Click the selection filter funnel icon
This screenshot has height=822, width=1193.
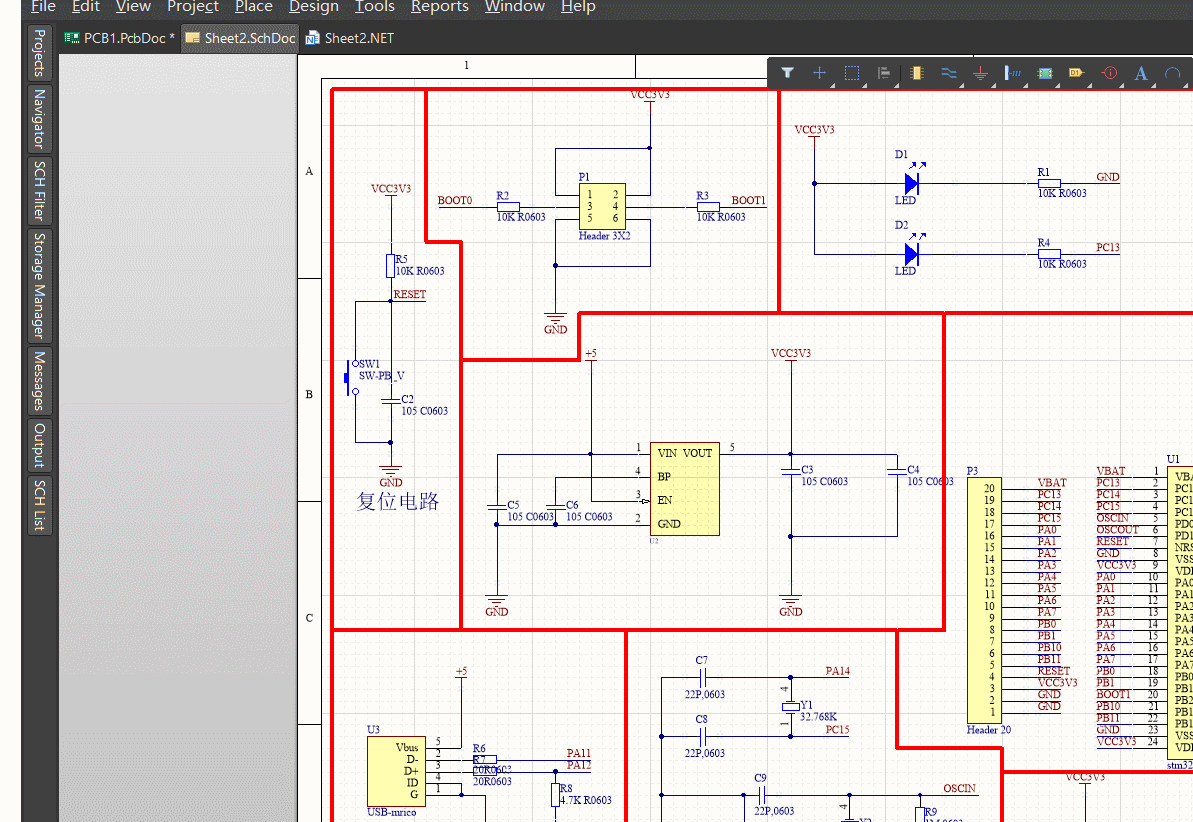(x=788, y=73)
